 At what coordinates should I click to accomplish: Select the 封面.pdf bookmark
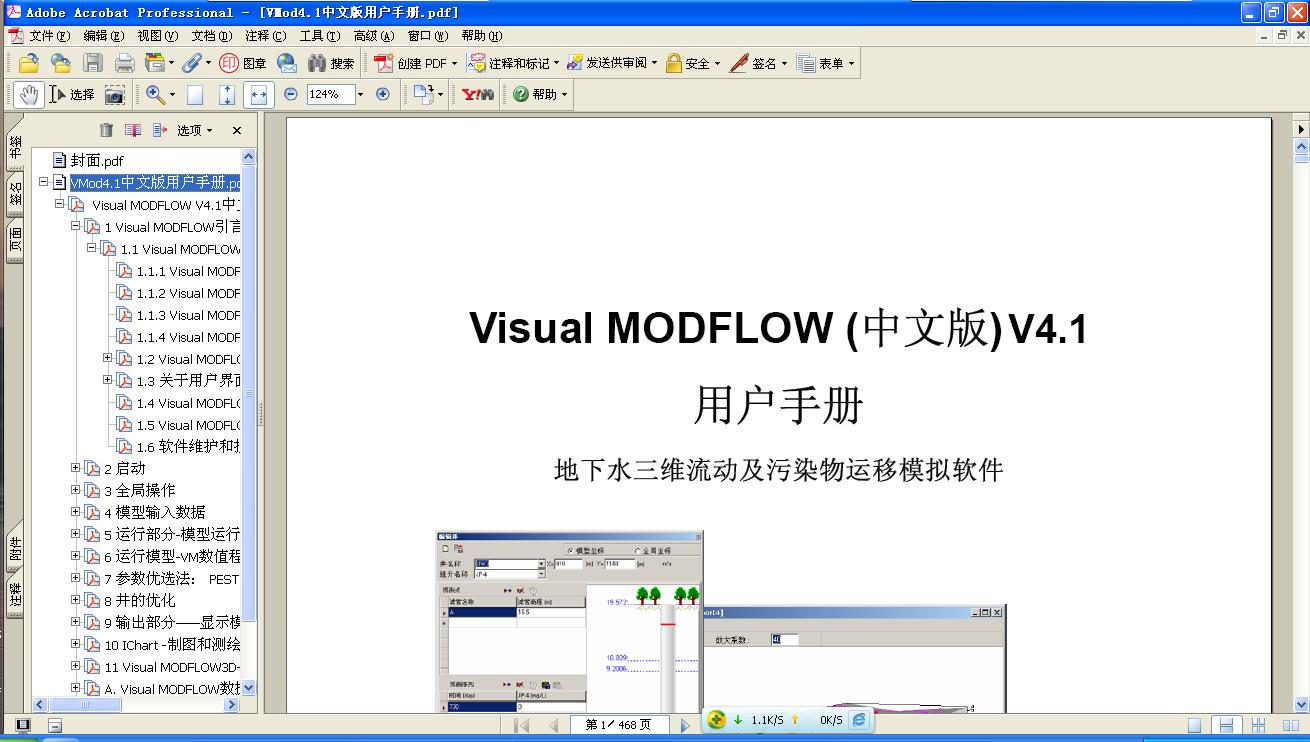(97, 160)
